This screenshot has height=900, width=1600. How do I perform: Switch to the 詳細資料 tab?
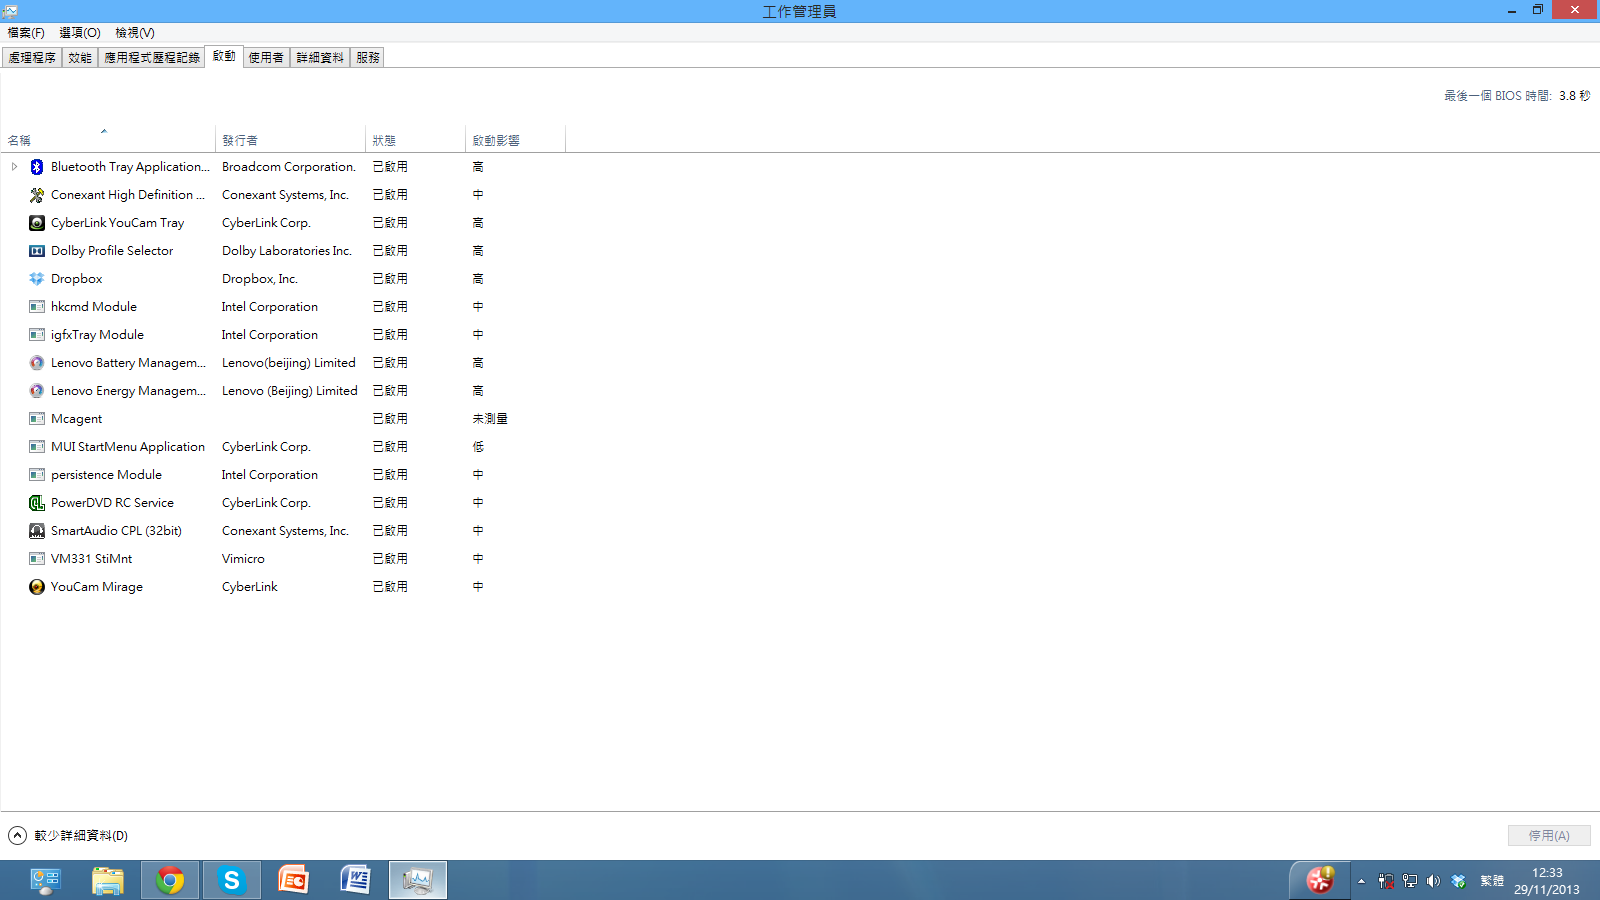(320, 58)
